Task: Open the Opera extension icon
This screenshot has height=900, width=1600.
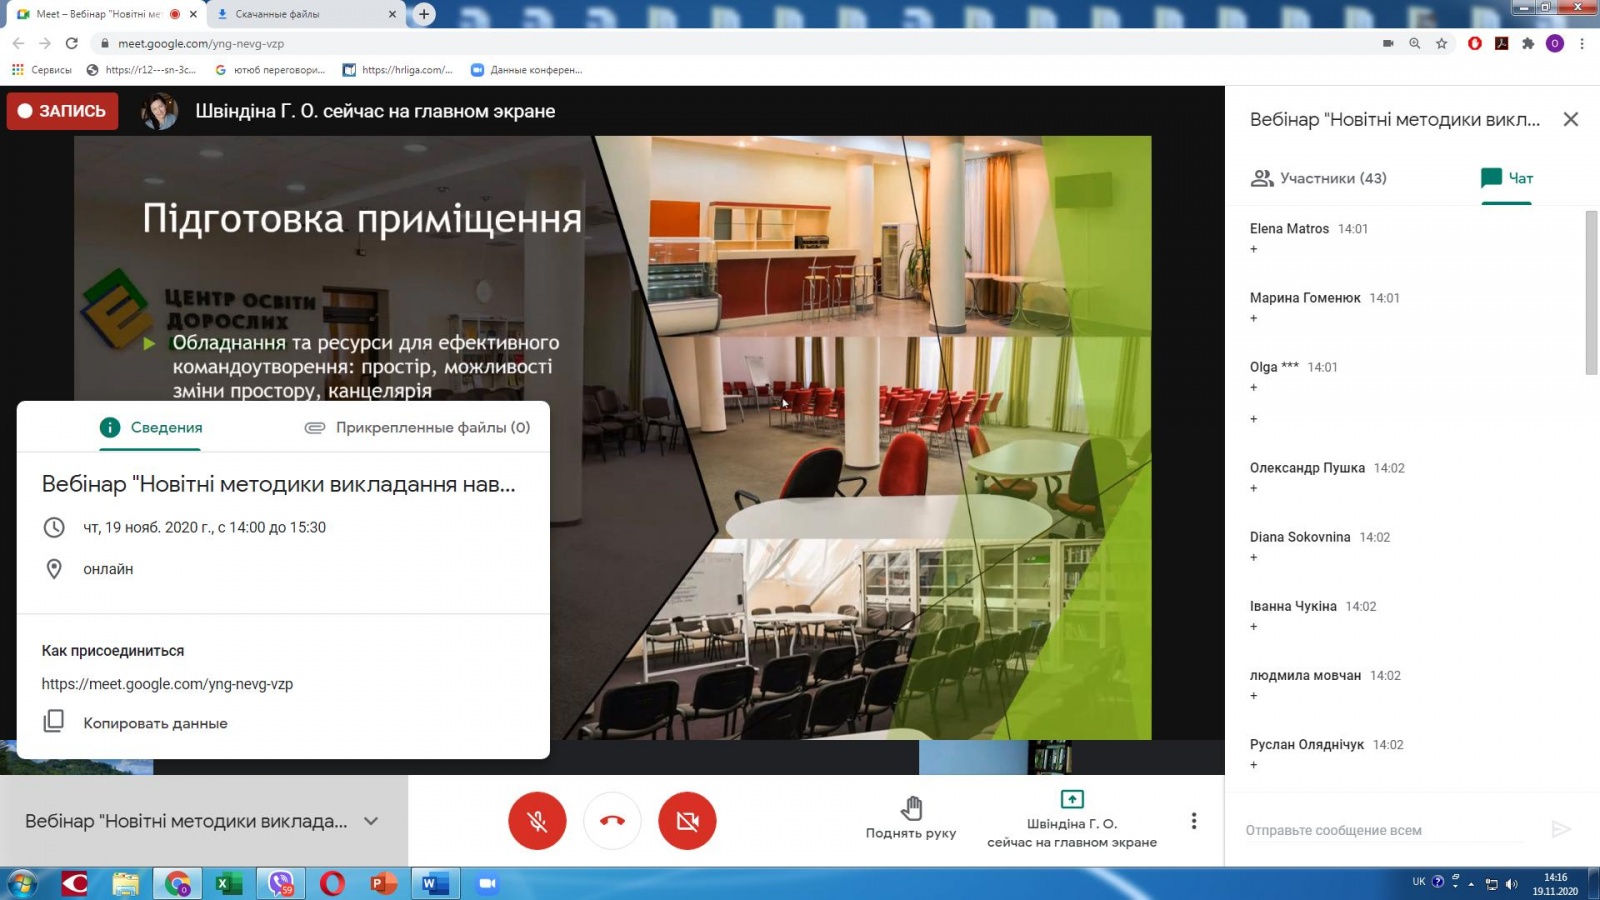Action: [x=1474, y=43]
